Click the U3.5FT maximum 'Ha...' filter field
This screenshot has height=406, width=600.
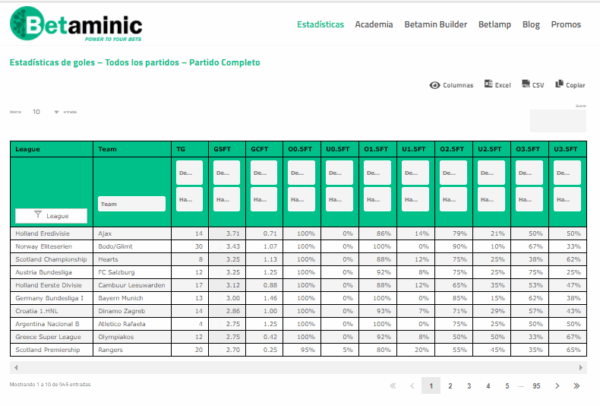567,199
